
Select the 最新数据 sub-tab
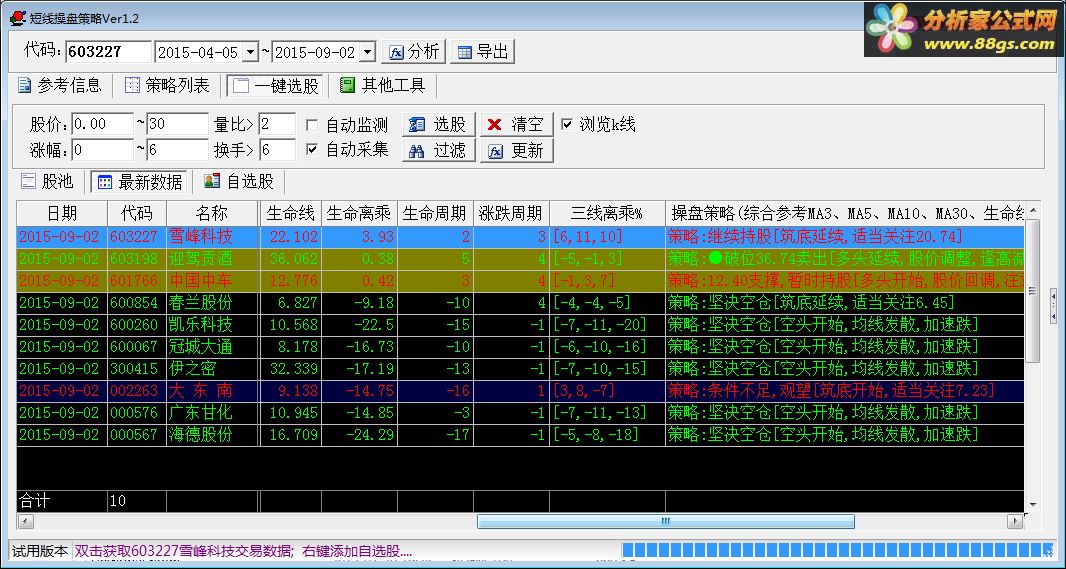point(139,182)
